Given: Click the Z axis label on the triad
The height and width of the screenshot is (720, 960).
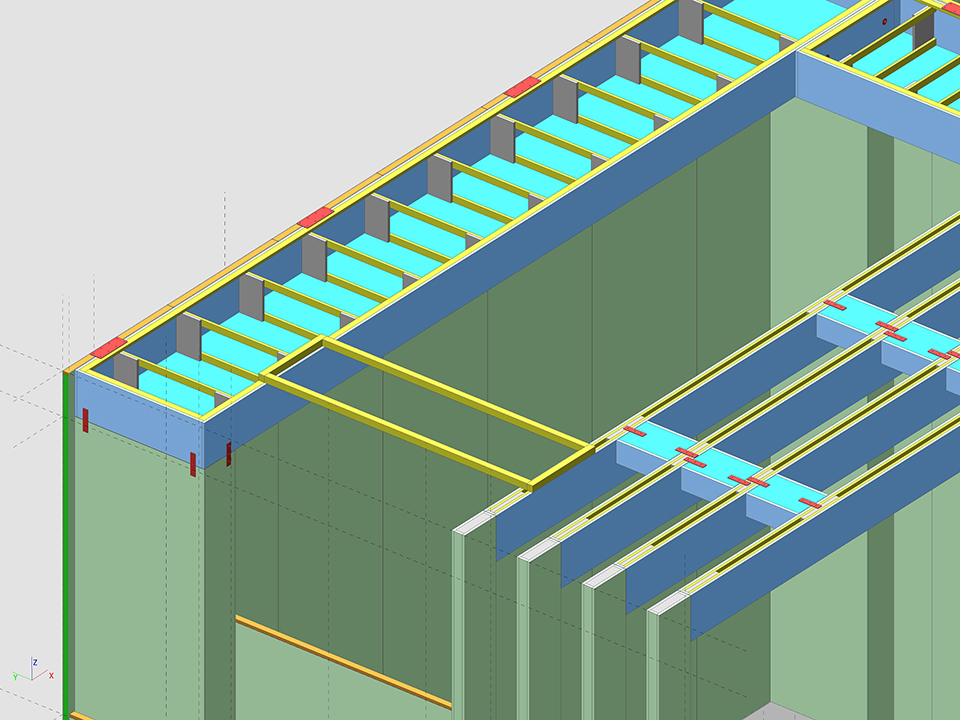Looking at the screenshot, I should click(35, 661).
